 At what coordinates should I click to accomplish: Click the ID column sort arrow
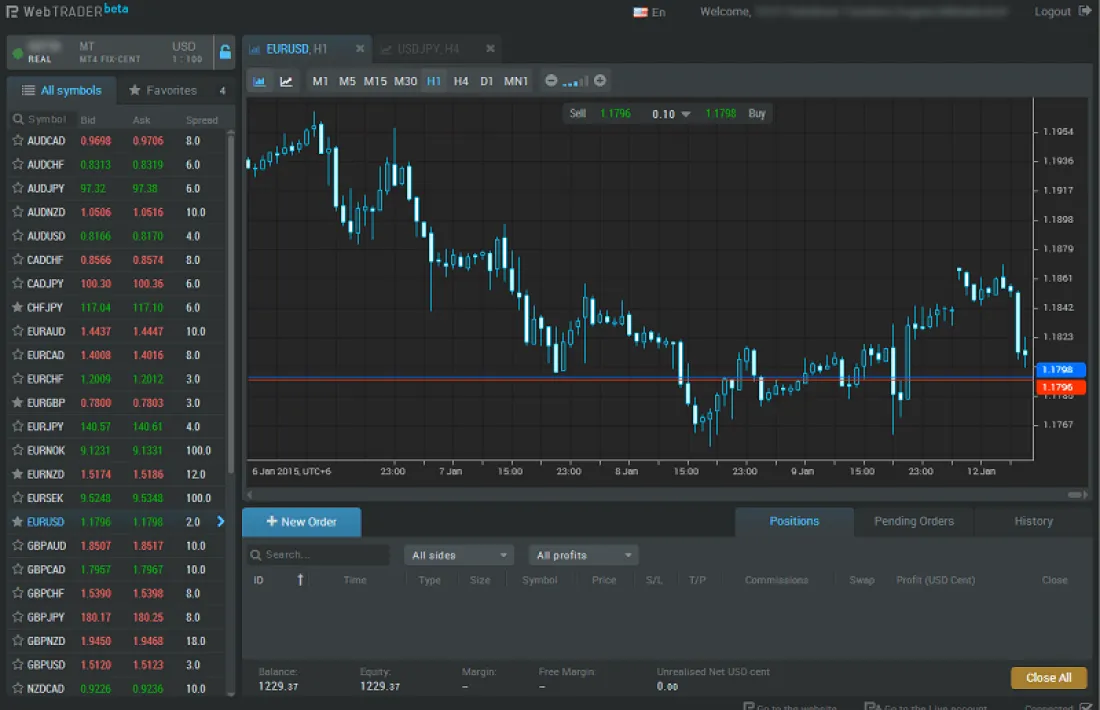[299, 580]
